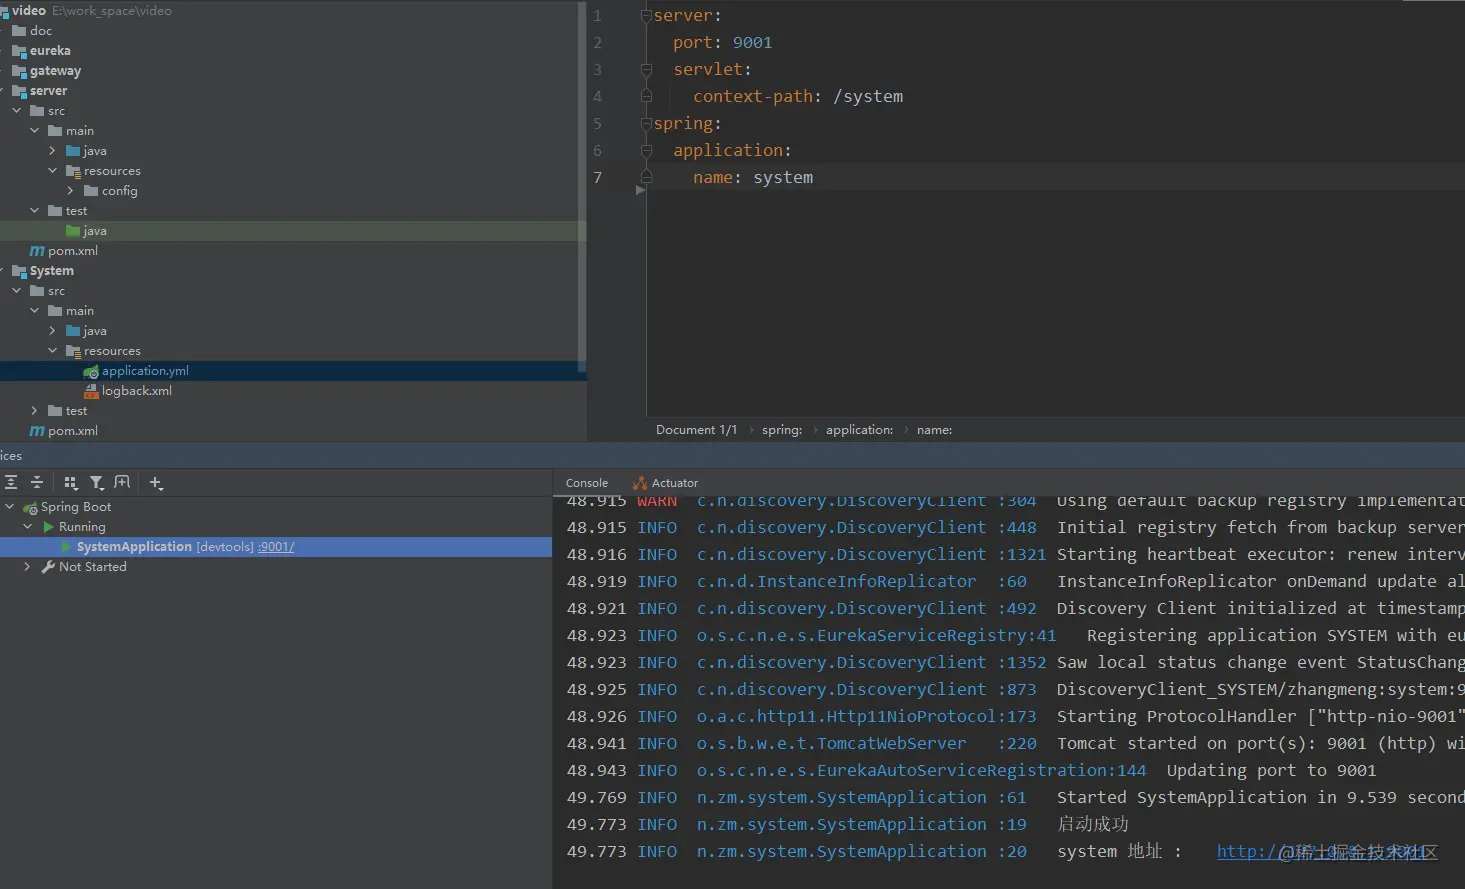The width and height of the screenshot is (1465, 889).
Task: Switch to the Console tab
Action: click(x=587, y=483)
